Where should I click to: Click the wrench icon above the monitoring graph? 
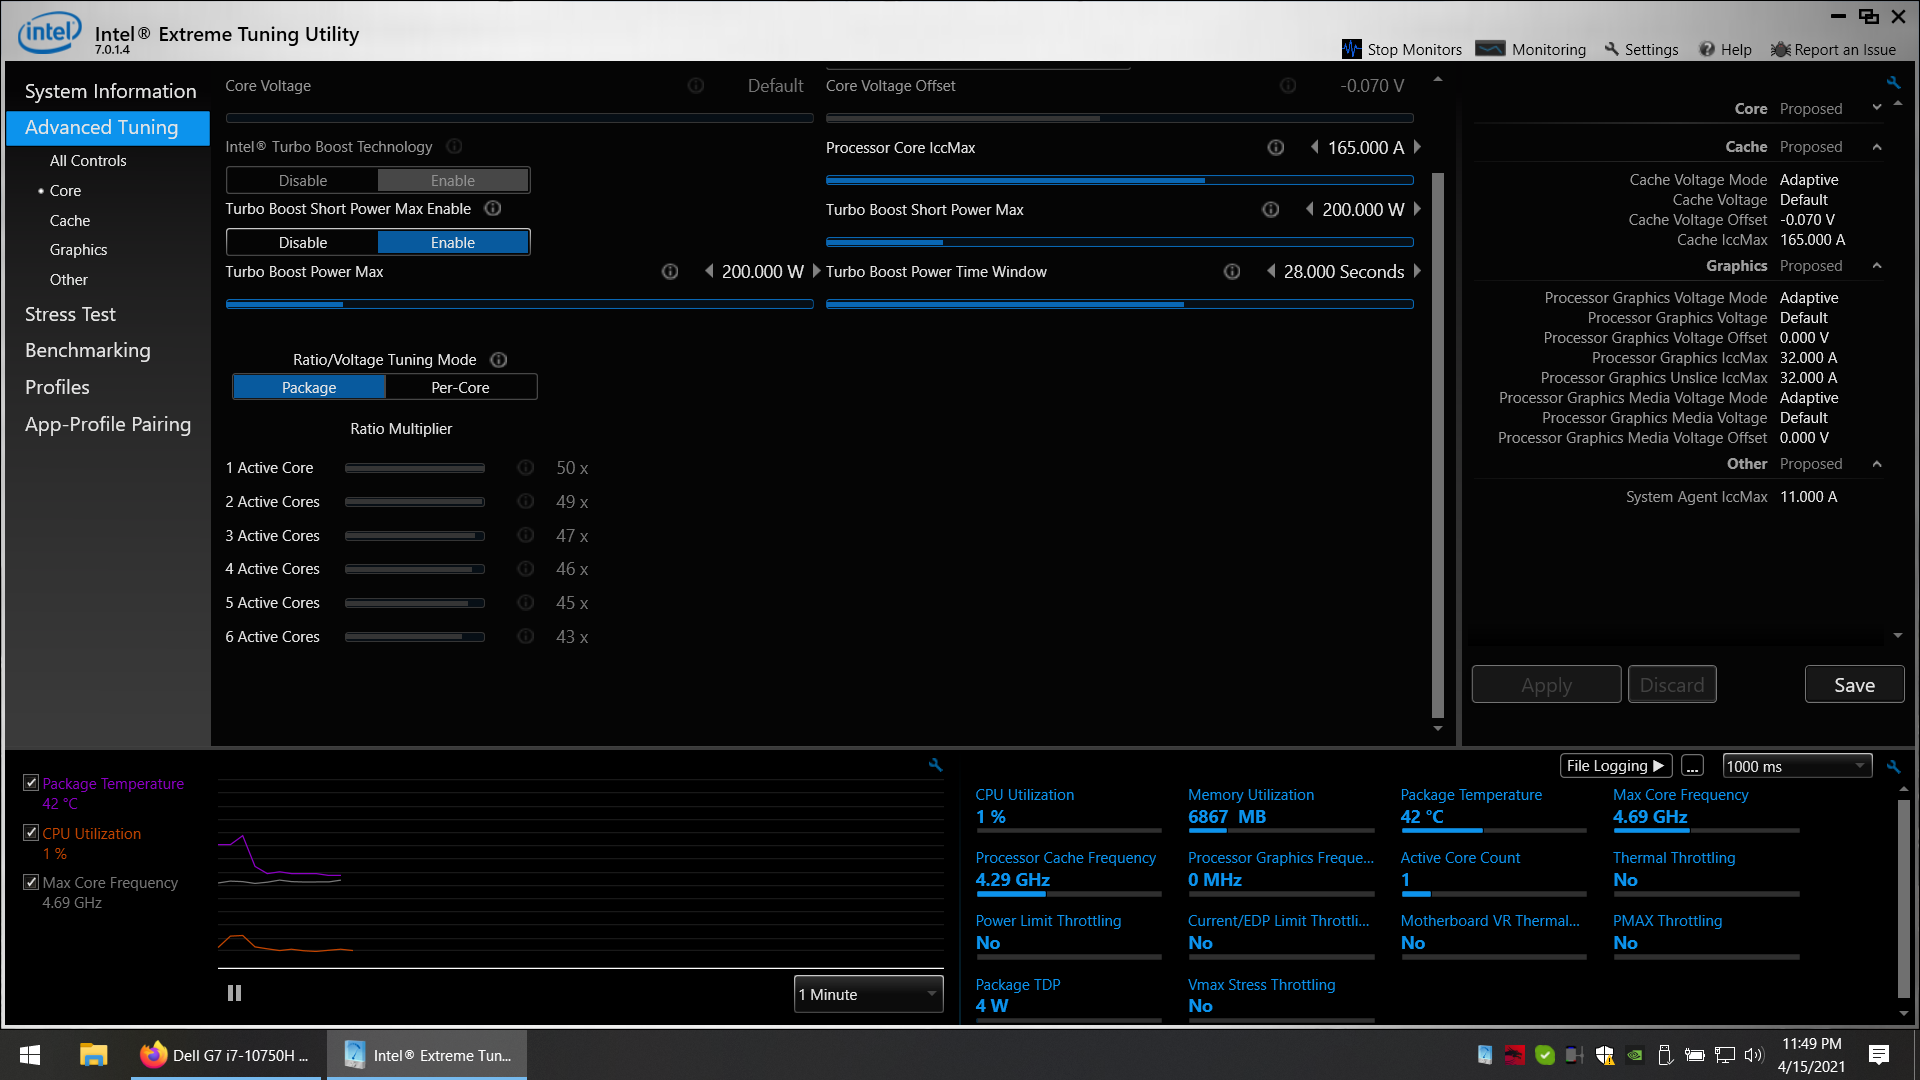coord(935,764)
